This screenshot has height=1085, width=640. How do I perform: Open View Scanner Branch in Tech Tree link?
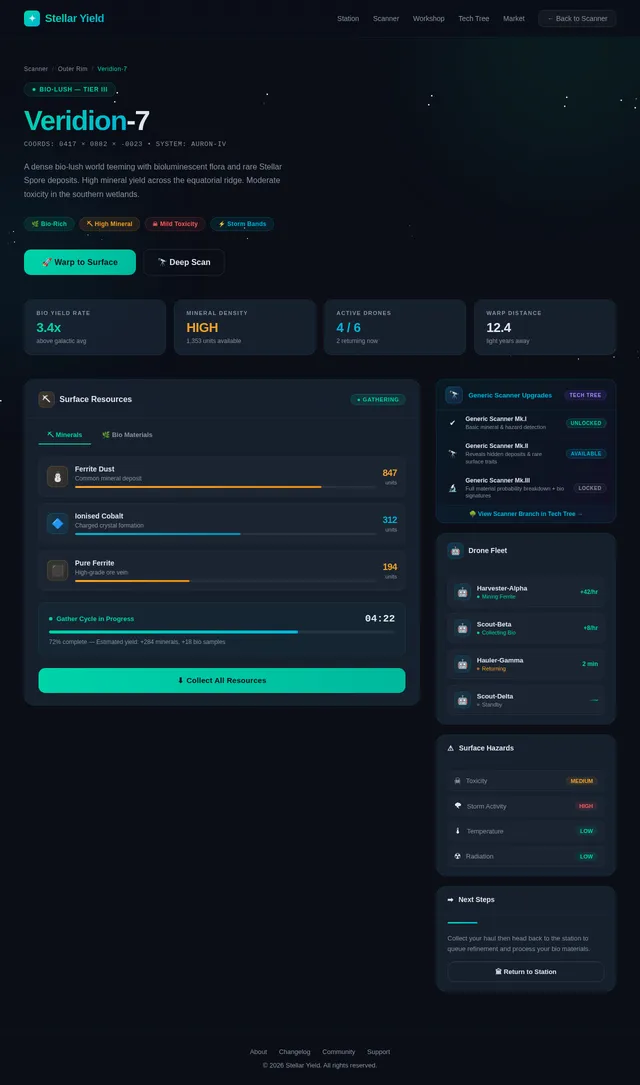(526, 513)
